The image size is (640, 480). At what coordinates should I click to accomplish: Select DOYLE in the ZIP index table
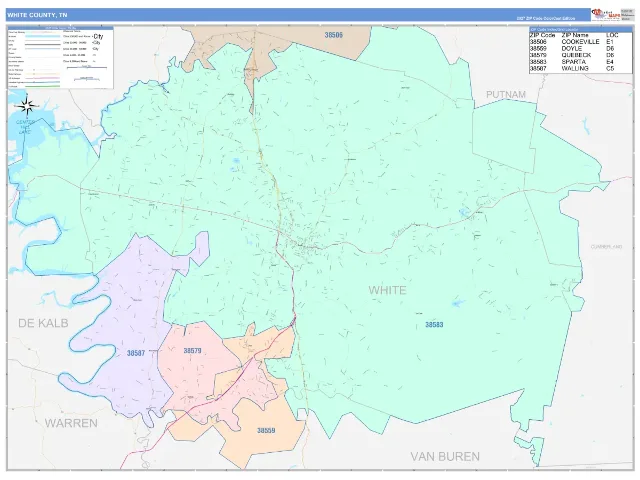tap(572, 49)
